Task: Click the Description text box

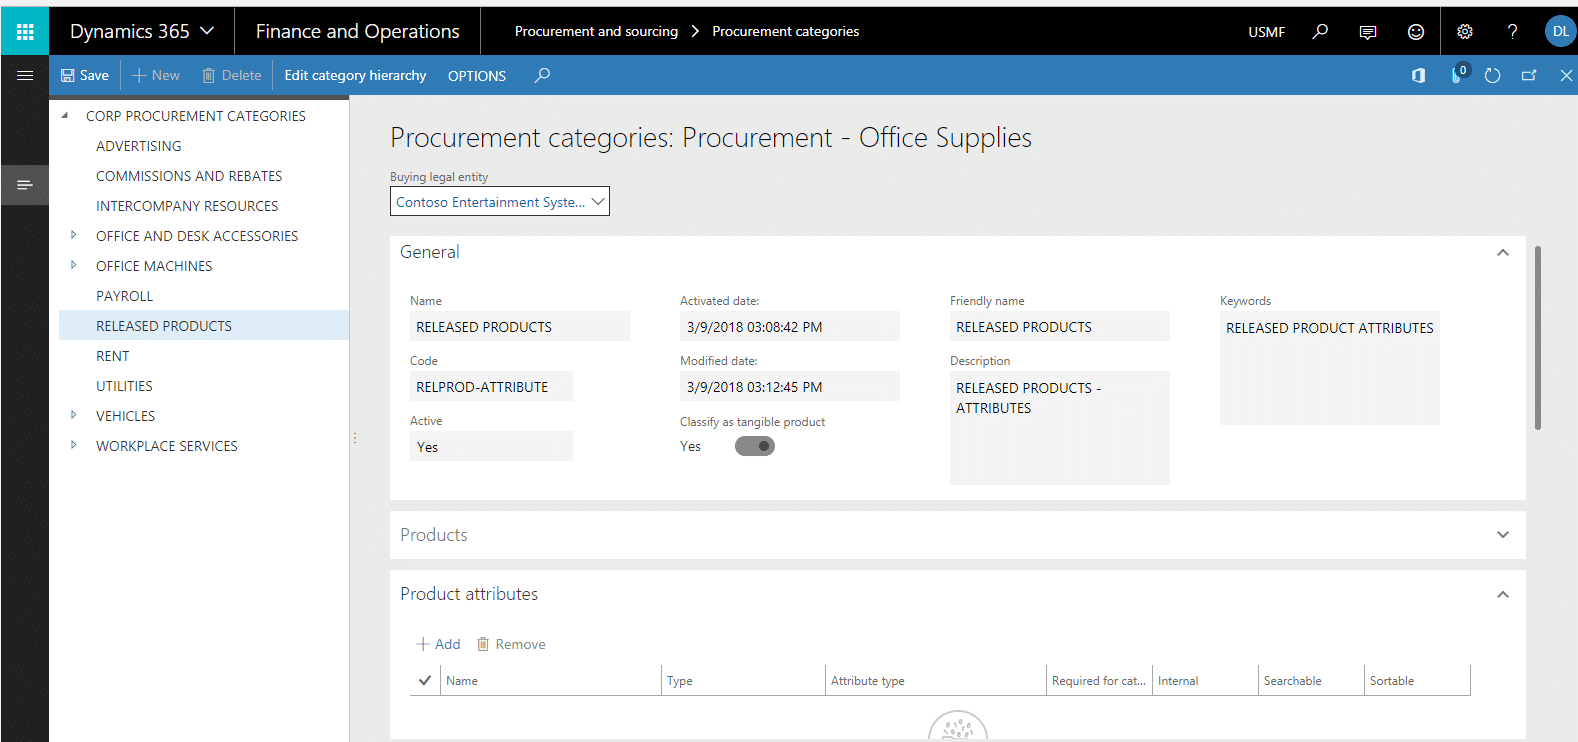Action: 1060,428
